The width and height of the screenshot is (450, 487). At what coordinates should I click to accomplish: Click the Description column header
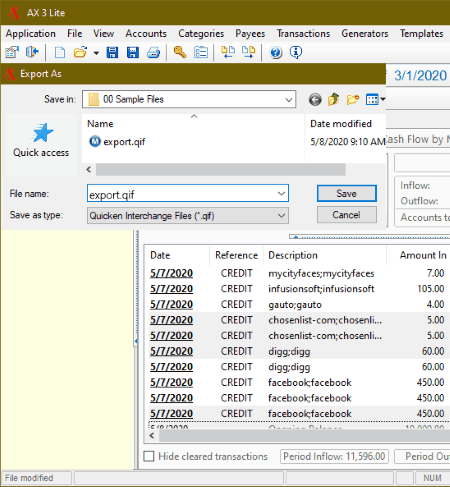(x=293, y=255)
